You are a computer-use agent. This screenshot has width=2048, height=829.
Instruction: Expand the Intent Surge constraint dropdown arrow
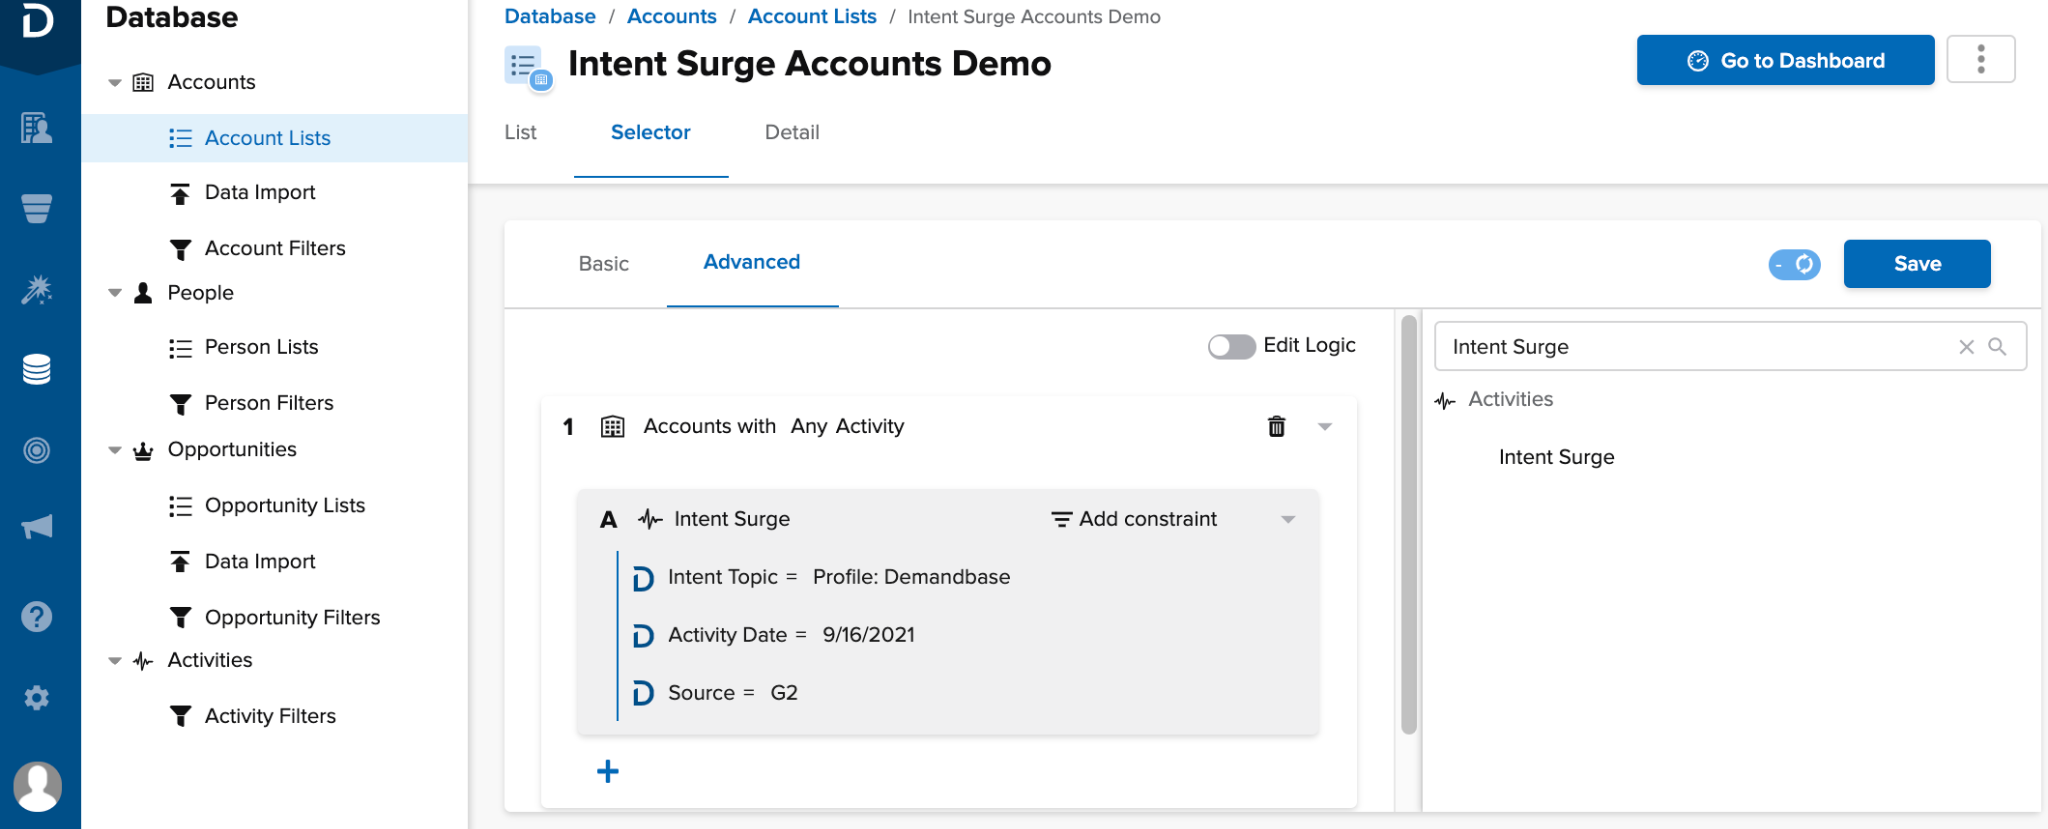(x=1288, y=519)
